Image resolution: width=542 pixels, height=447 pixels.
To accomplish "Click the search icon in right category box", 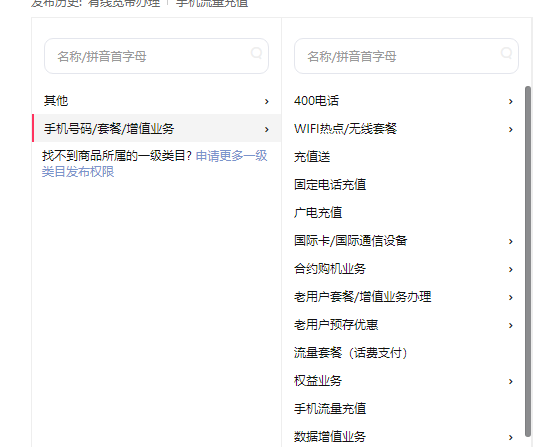I will point(506,53).
